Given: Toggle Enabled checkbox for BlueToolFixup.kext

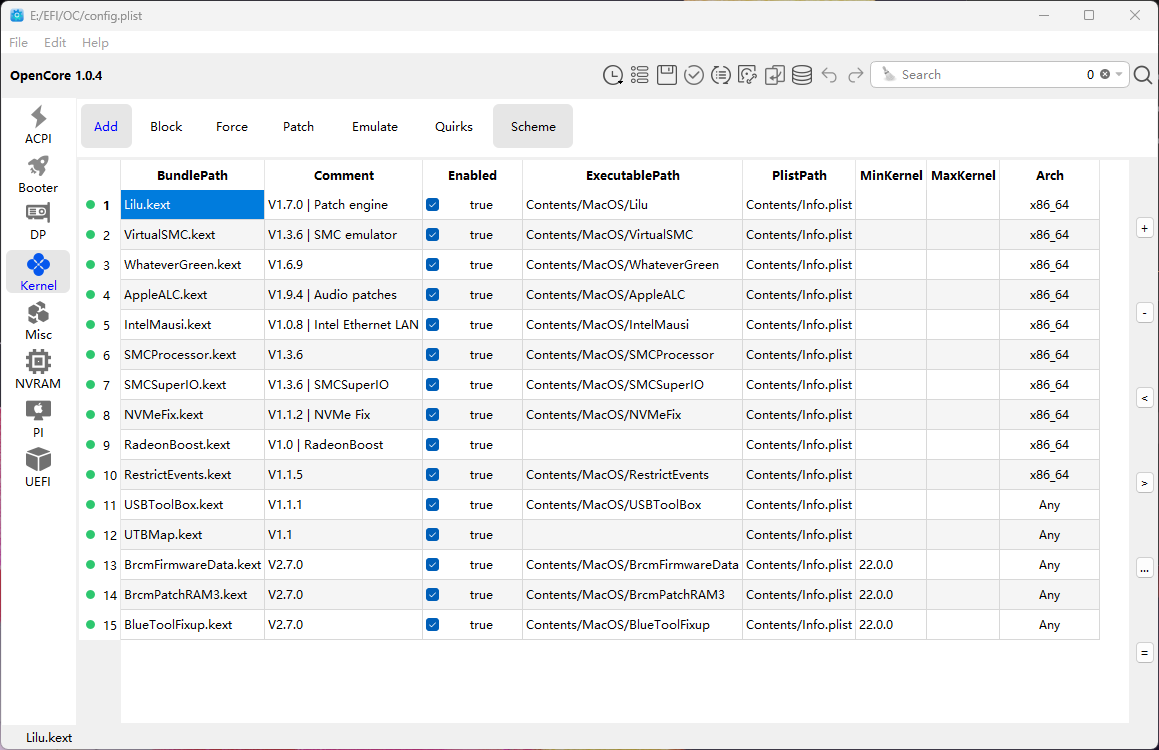Looking at the screenshot, I should point(432,625).
